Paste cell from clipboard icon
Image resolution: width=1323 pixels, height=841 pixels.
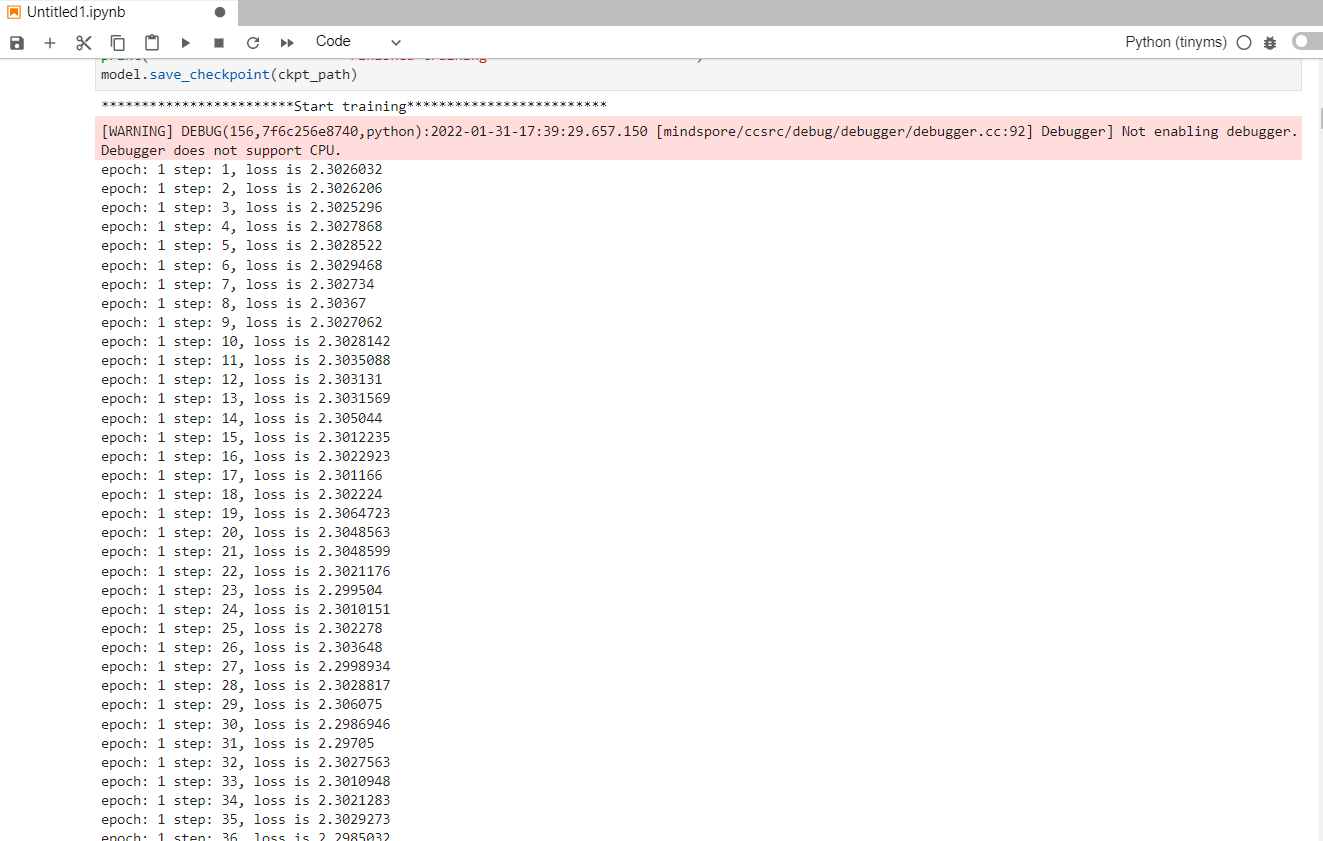[152, 43]
